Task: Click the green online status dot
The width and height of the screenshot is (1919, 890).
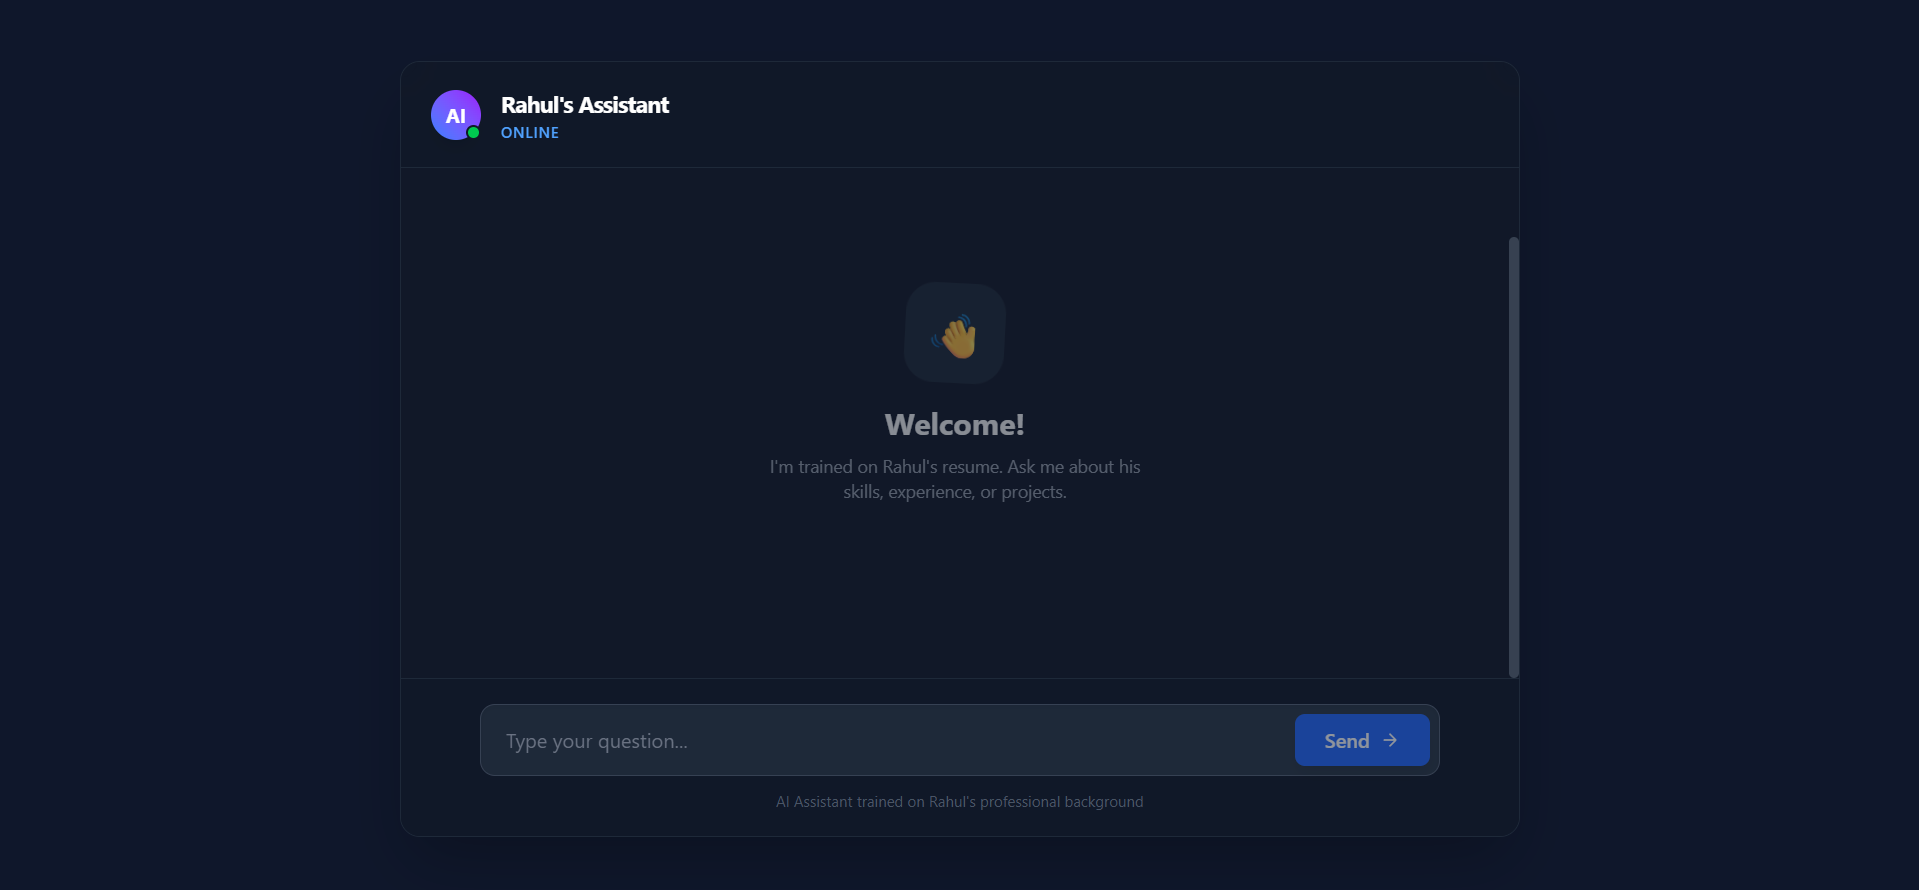Action: [474, 133]
